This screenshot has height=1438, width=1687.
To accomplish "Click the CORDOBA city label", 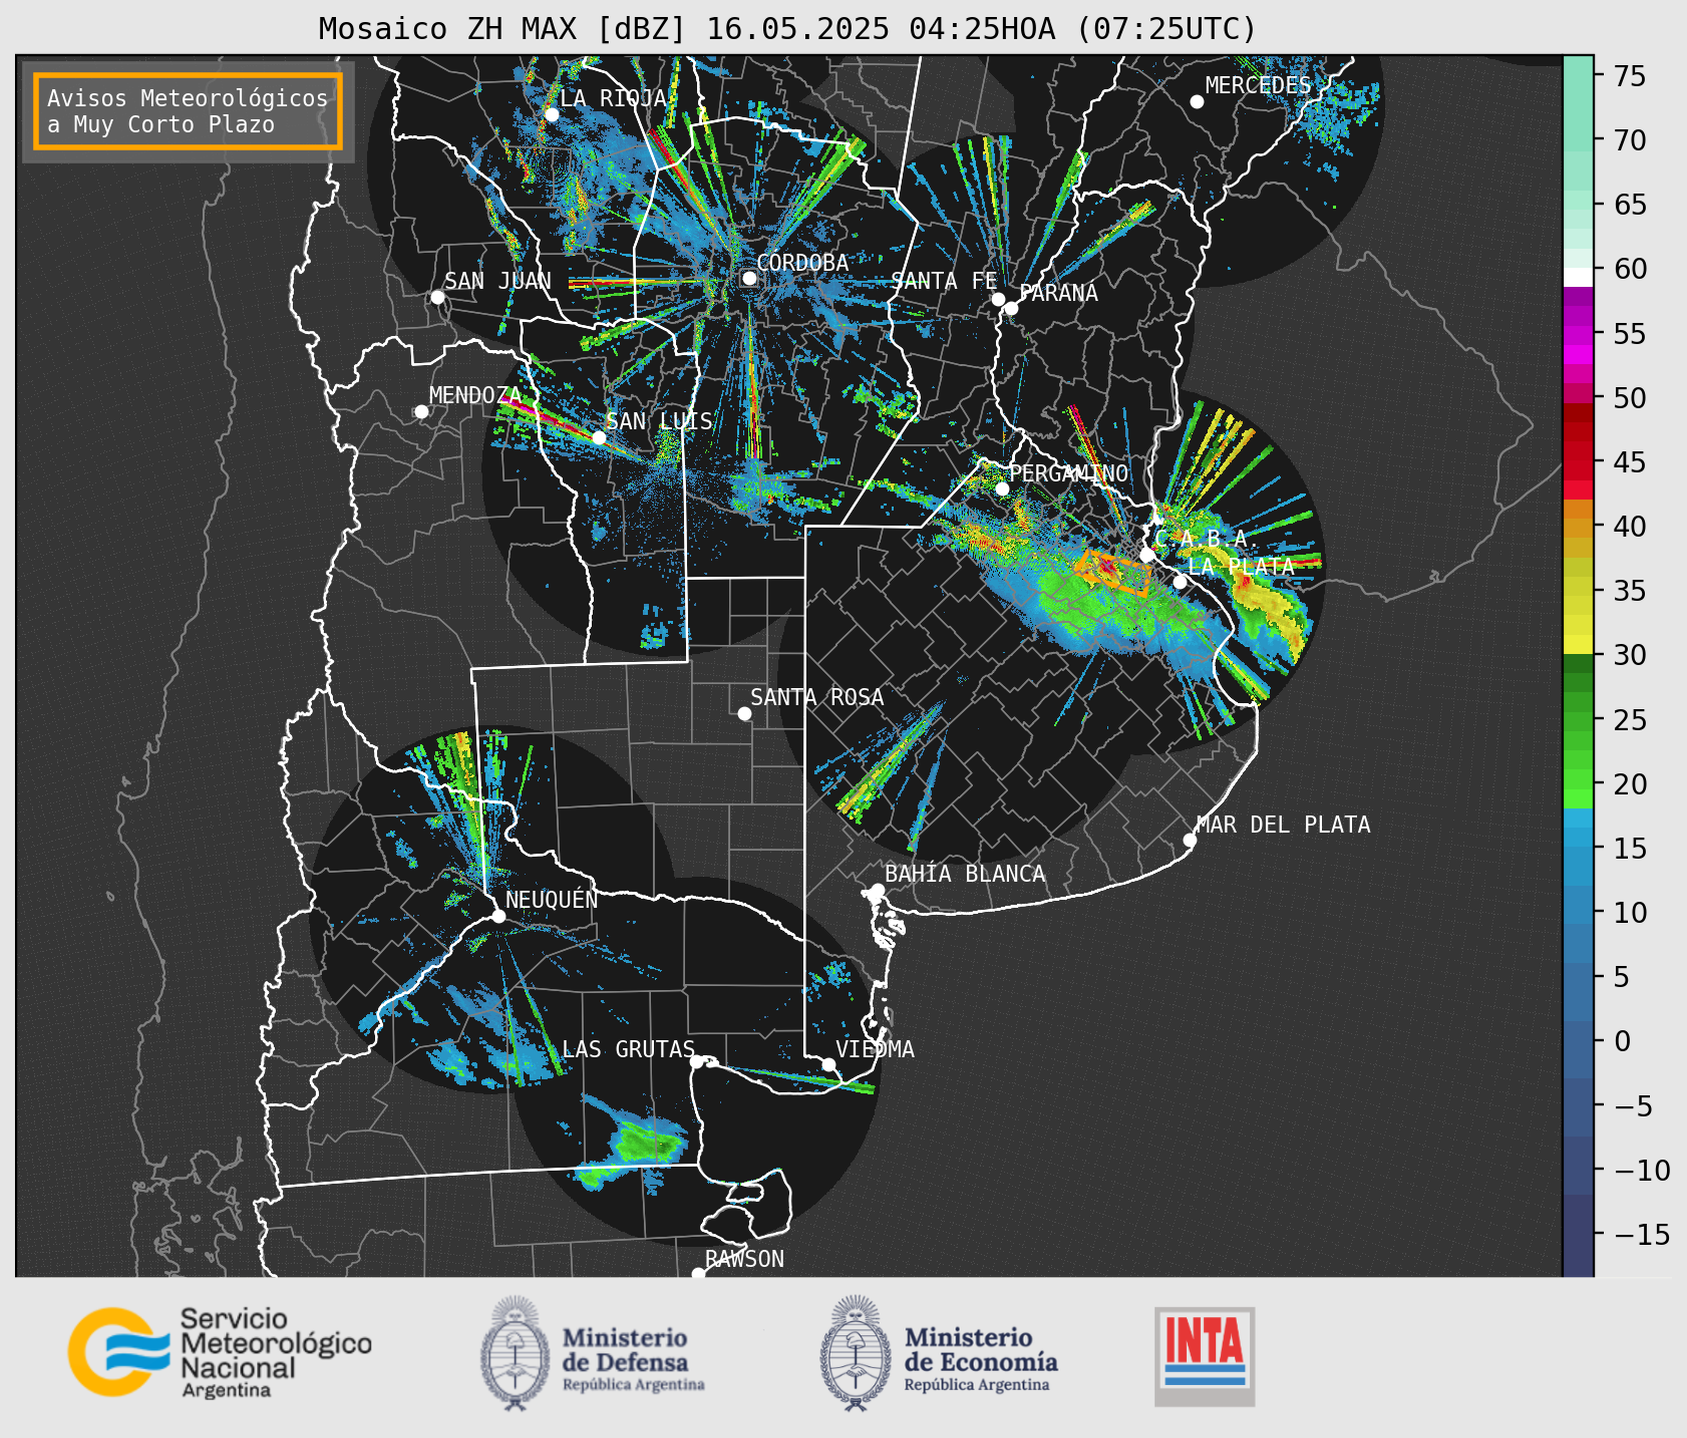I will (802, 262).
